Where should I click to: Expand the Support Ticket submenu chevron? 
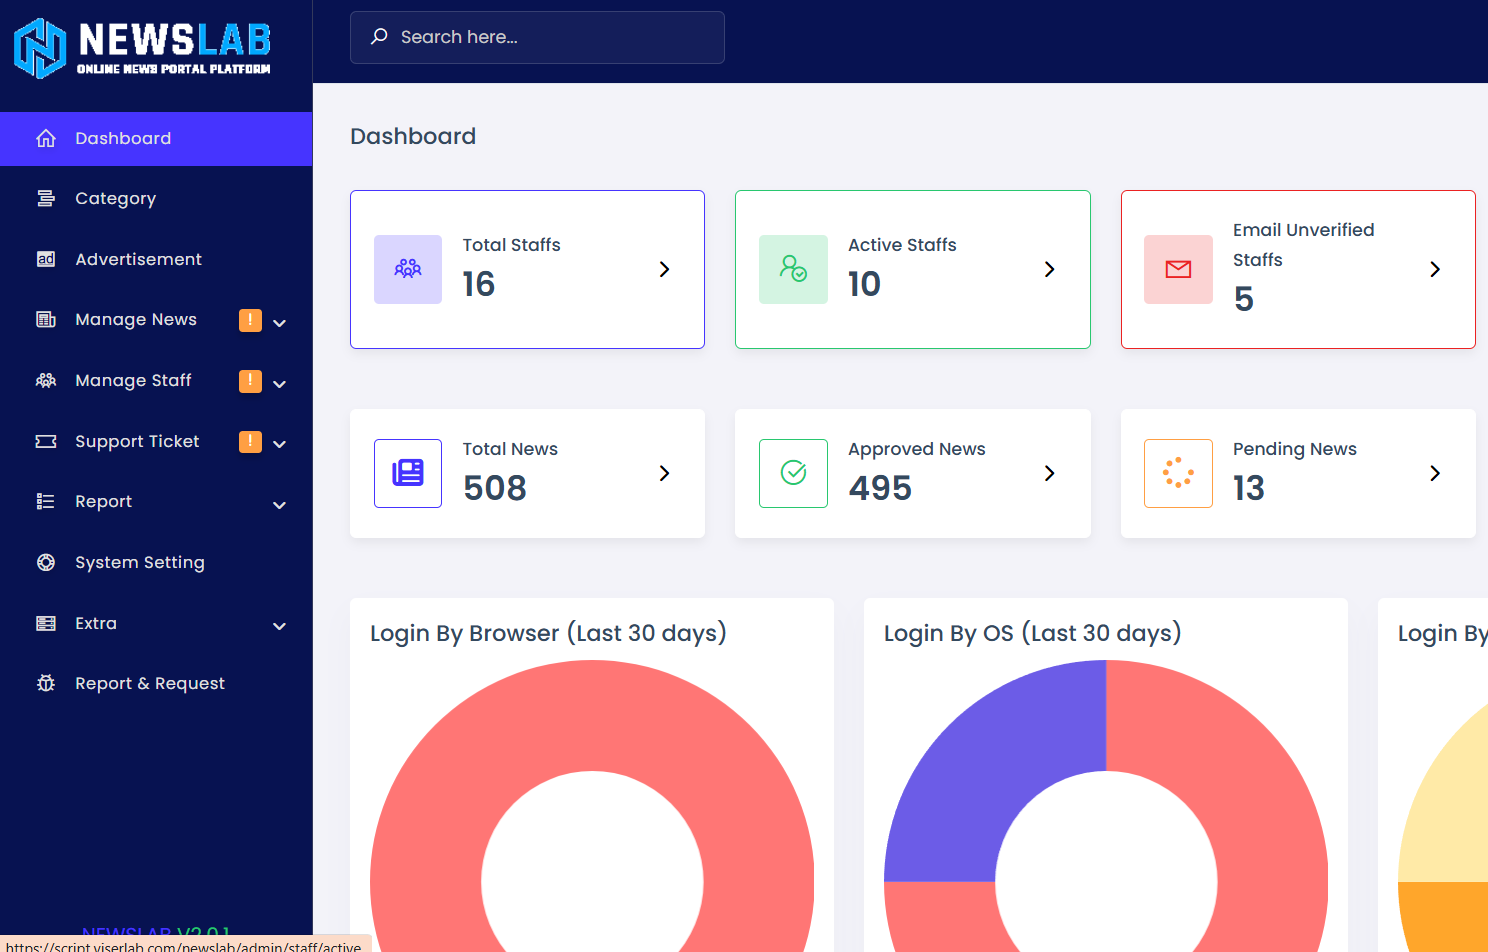280,444
